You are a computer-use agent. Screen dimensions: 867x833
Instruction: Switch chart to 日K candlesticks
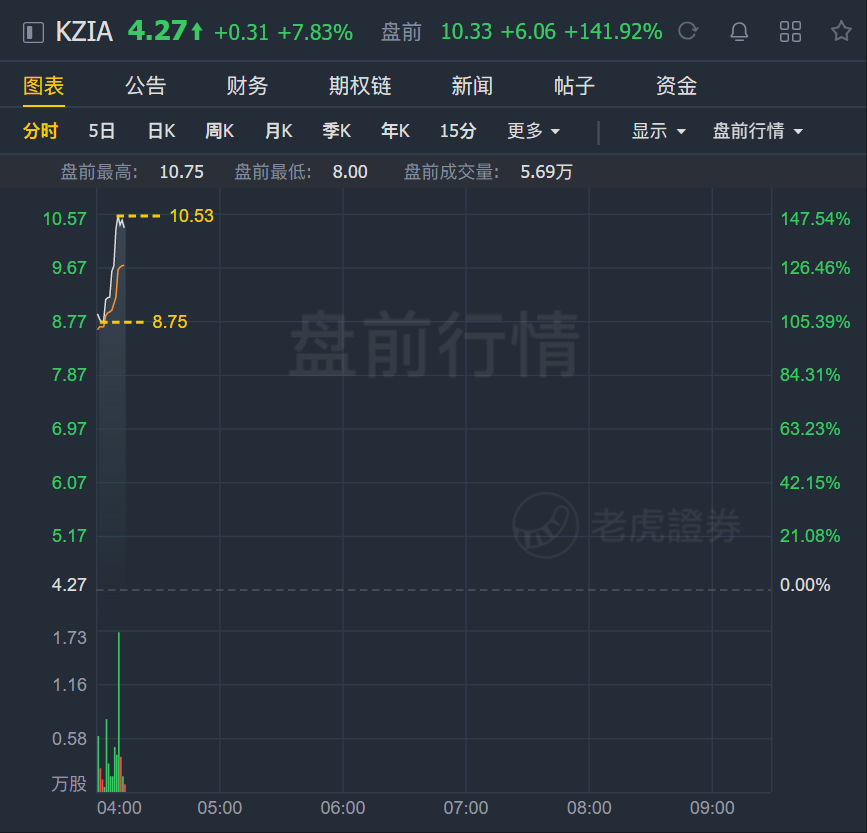161,131
